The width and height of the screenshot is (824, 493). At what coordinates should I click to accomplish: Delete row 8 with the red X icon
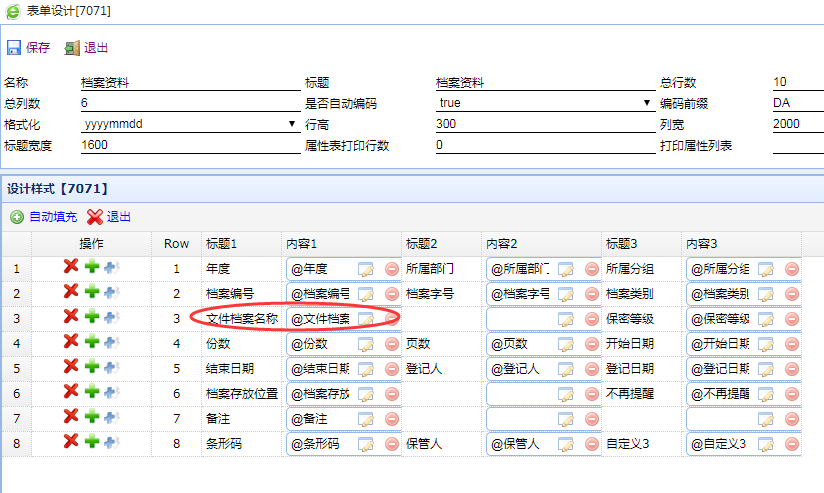coord(71,441)
